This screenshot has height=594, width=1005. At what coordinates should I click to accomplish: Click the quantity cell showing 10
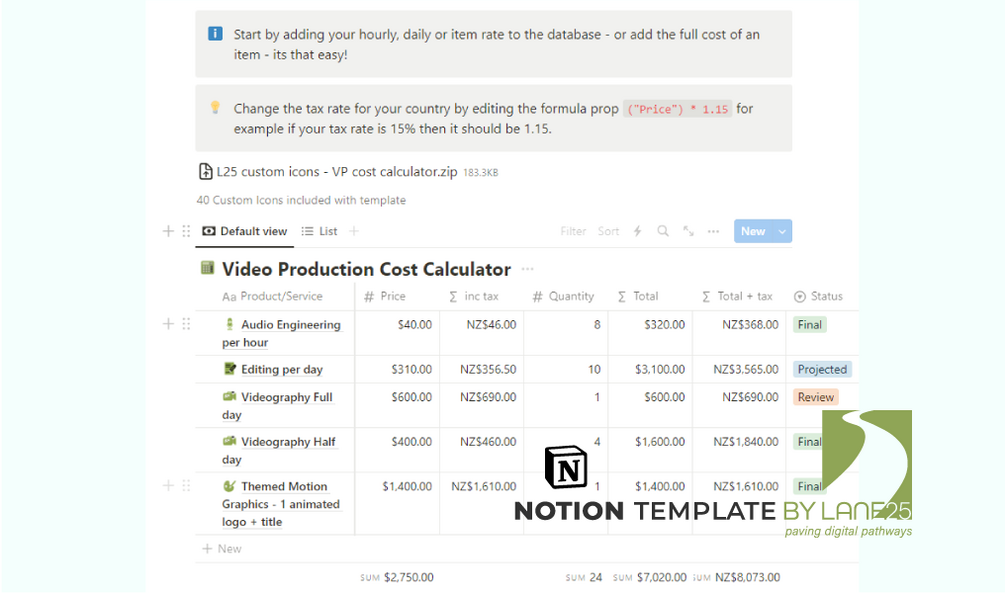pos(566,369)
